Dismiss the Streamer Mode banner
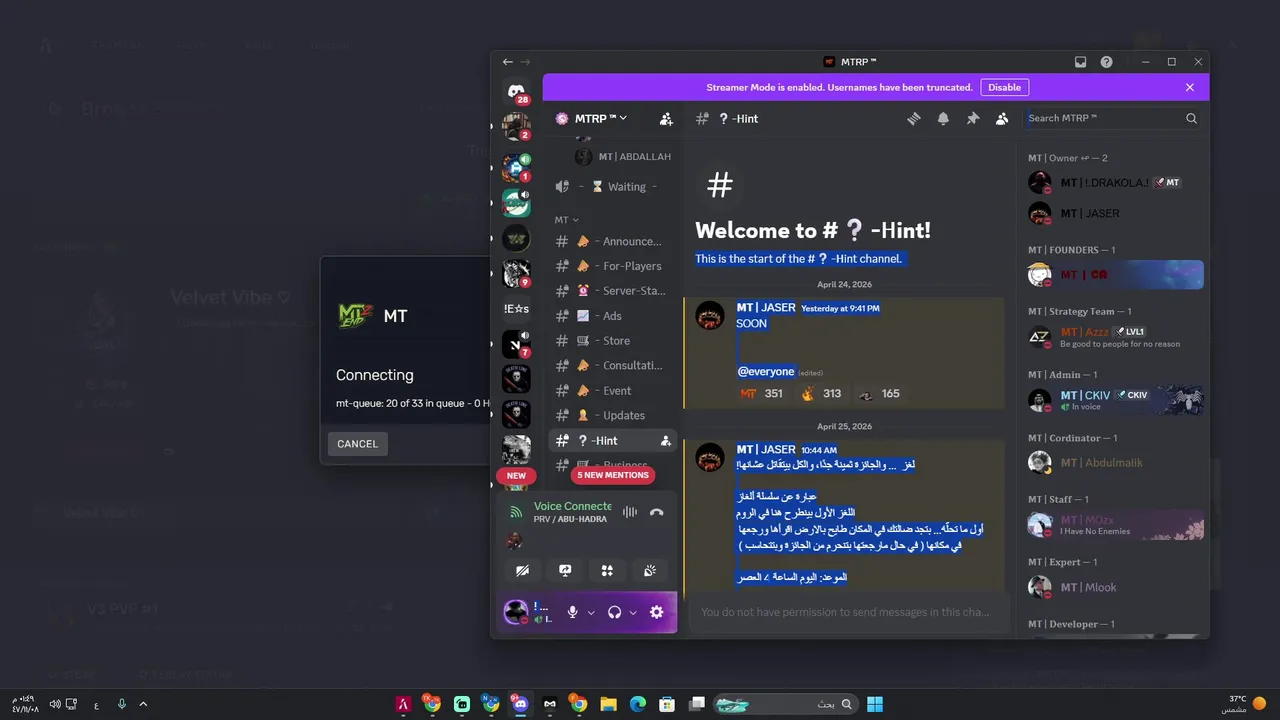 (1190, 87)
